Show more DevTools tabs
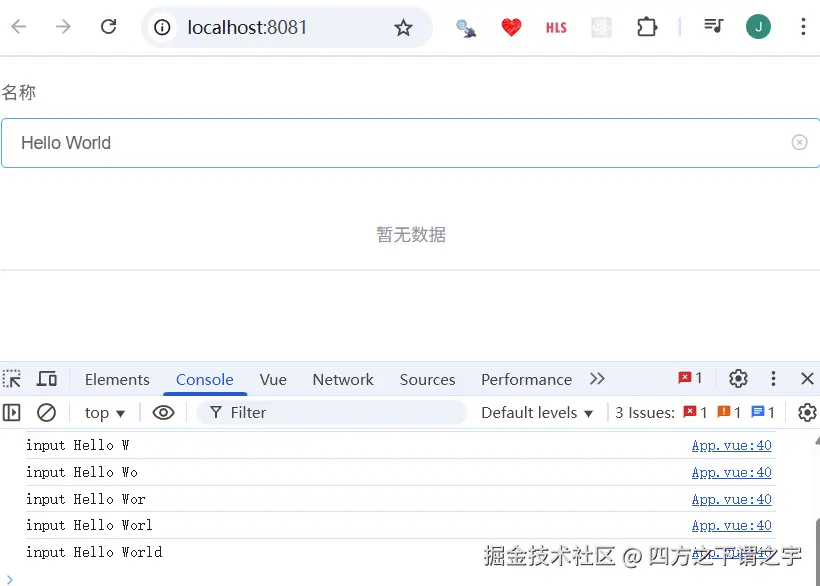Screen dimensions: 820x586 pyautogui.click(x=597, y=378)
